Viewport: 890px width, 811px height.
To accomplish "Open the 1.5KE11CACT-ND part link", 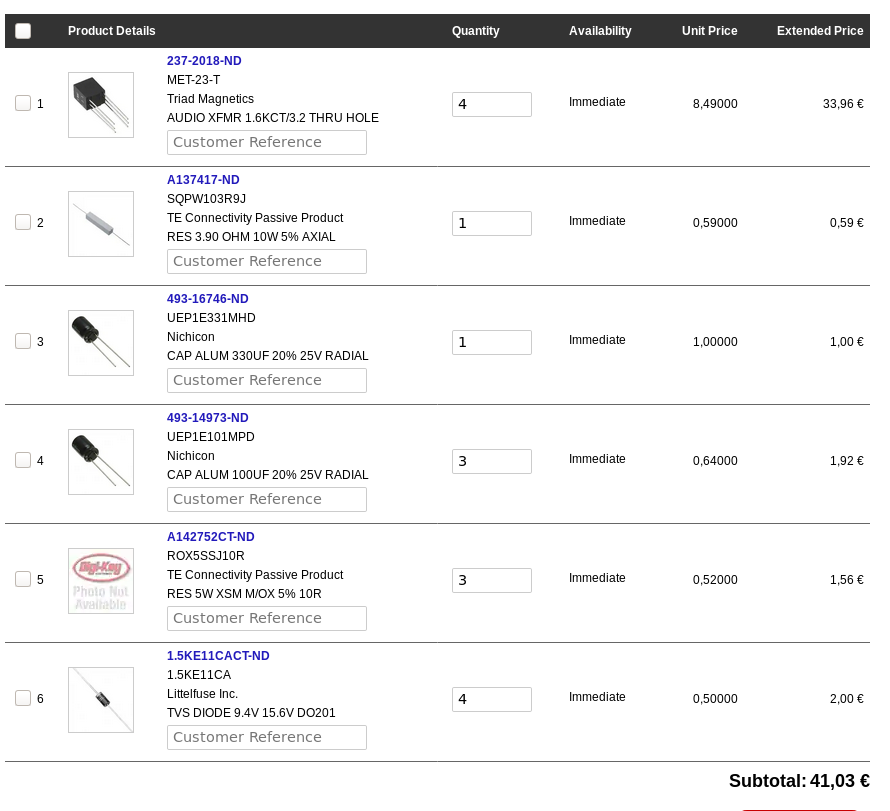I will coord(218,655).
